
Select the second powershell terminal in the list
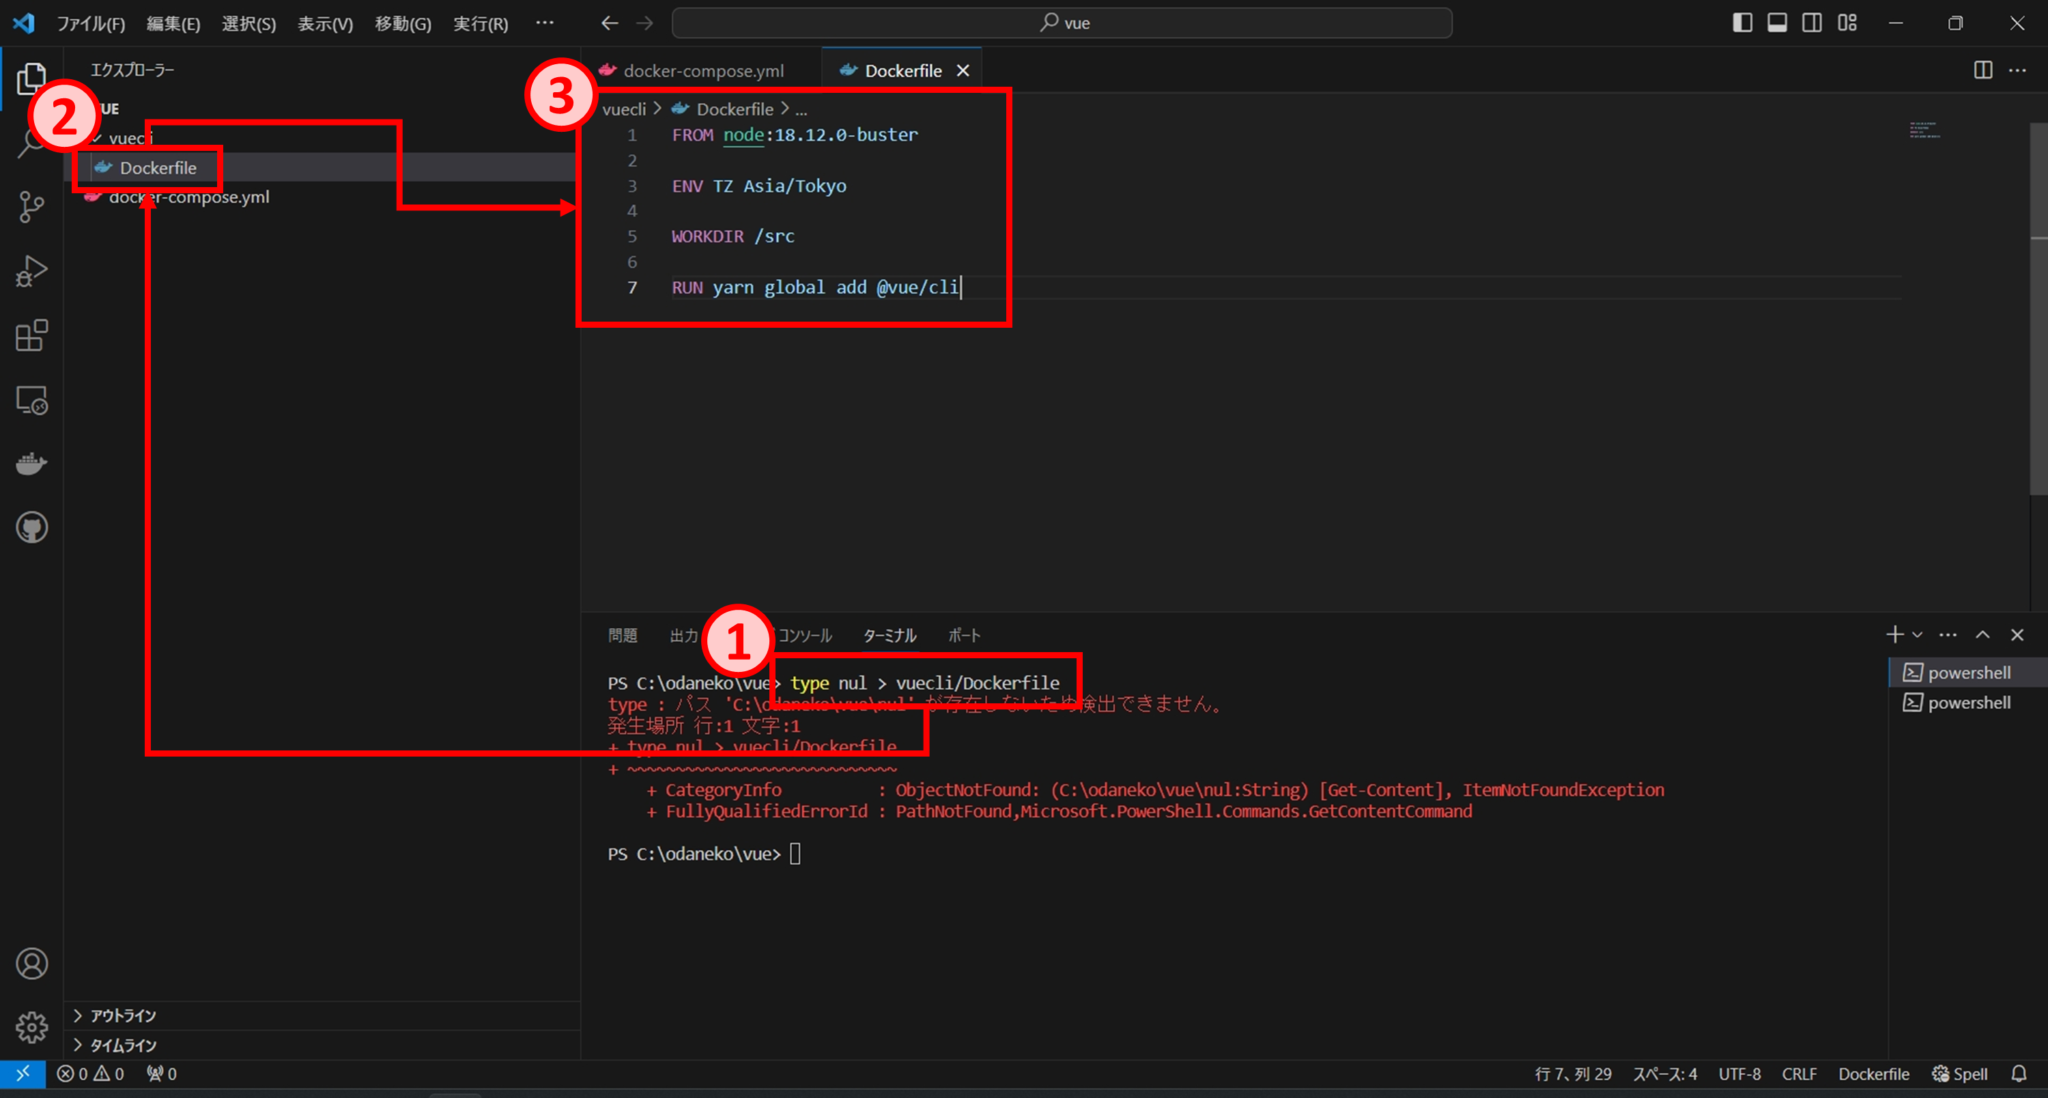click(1963, 702)
